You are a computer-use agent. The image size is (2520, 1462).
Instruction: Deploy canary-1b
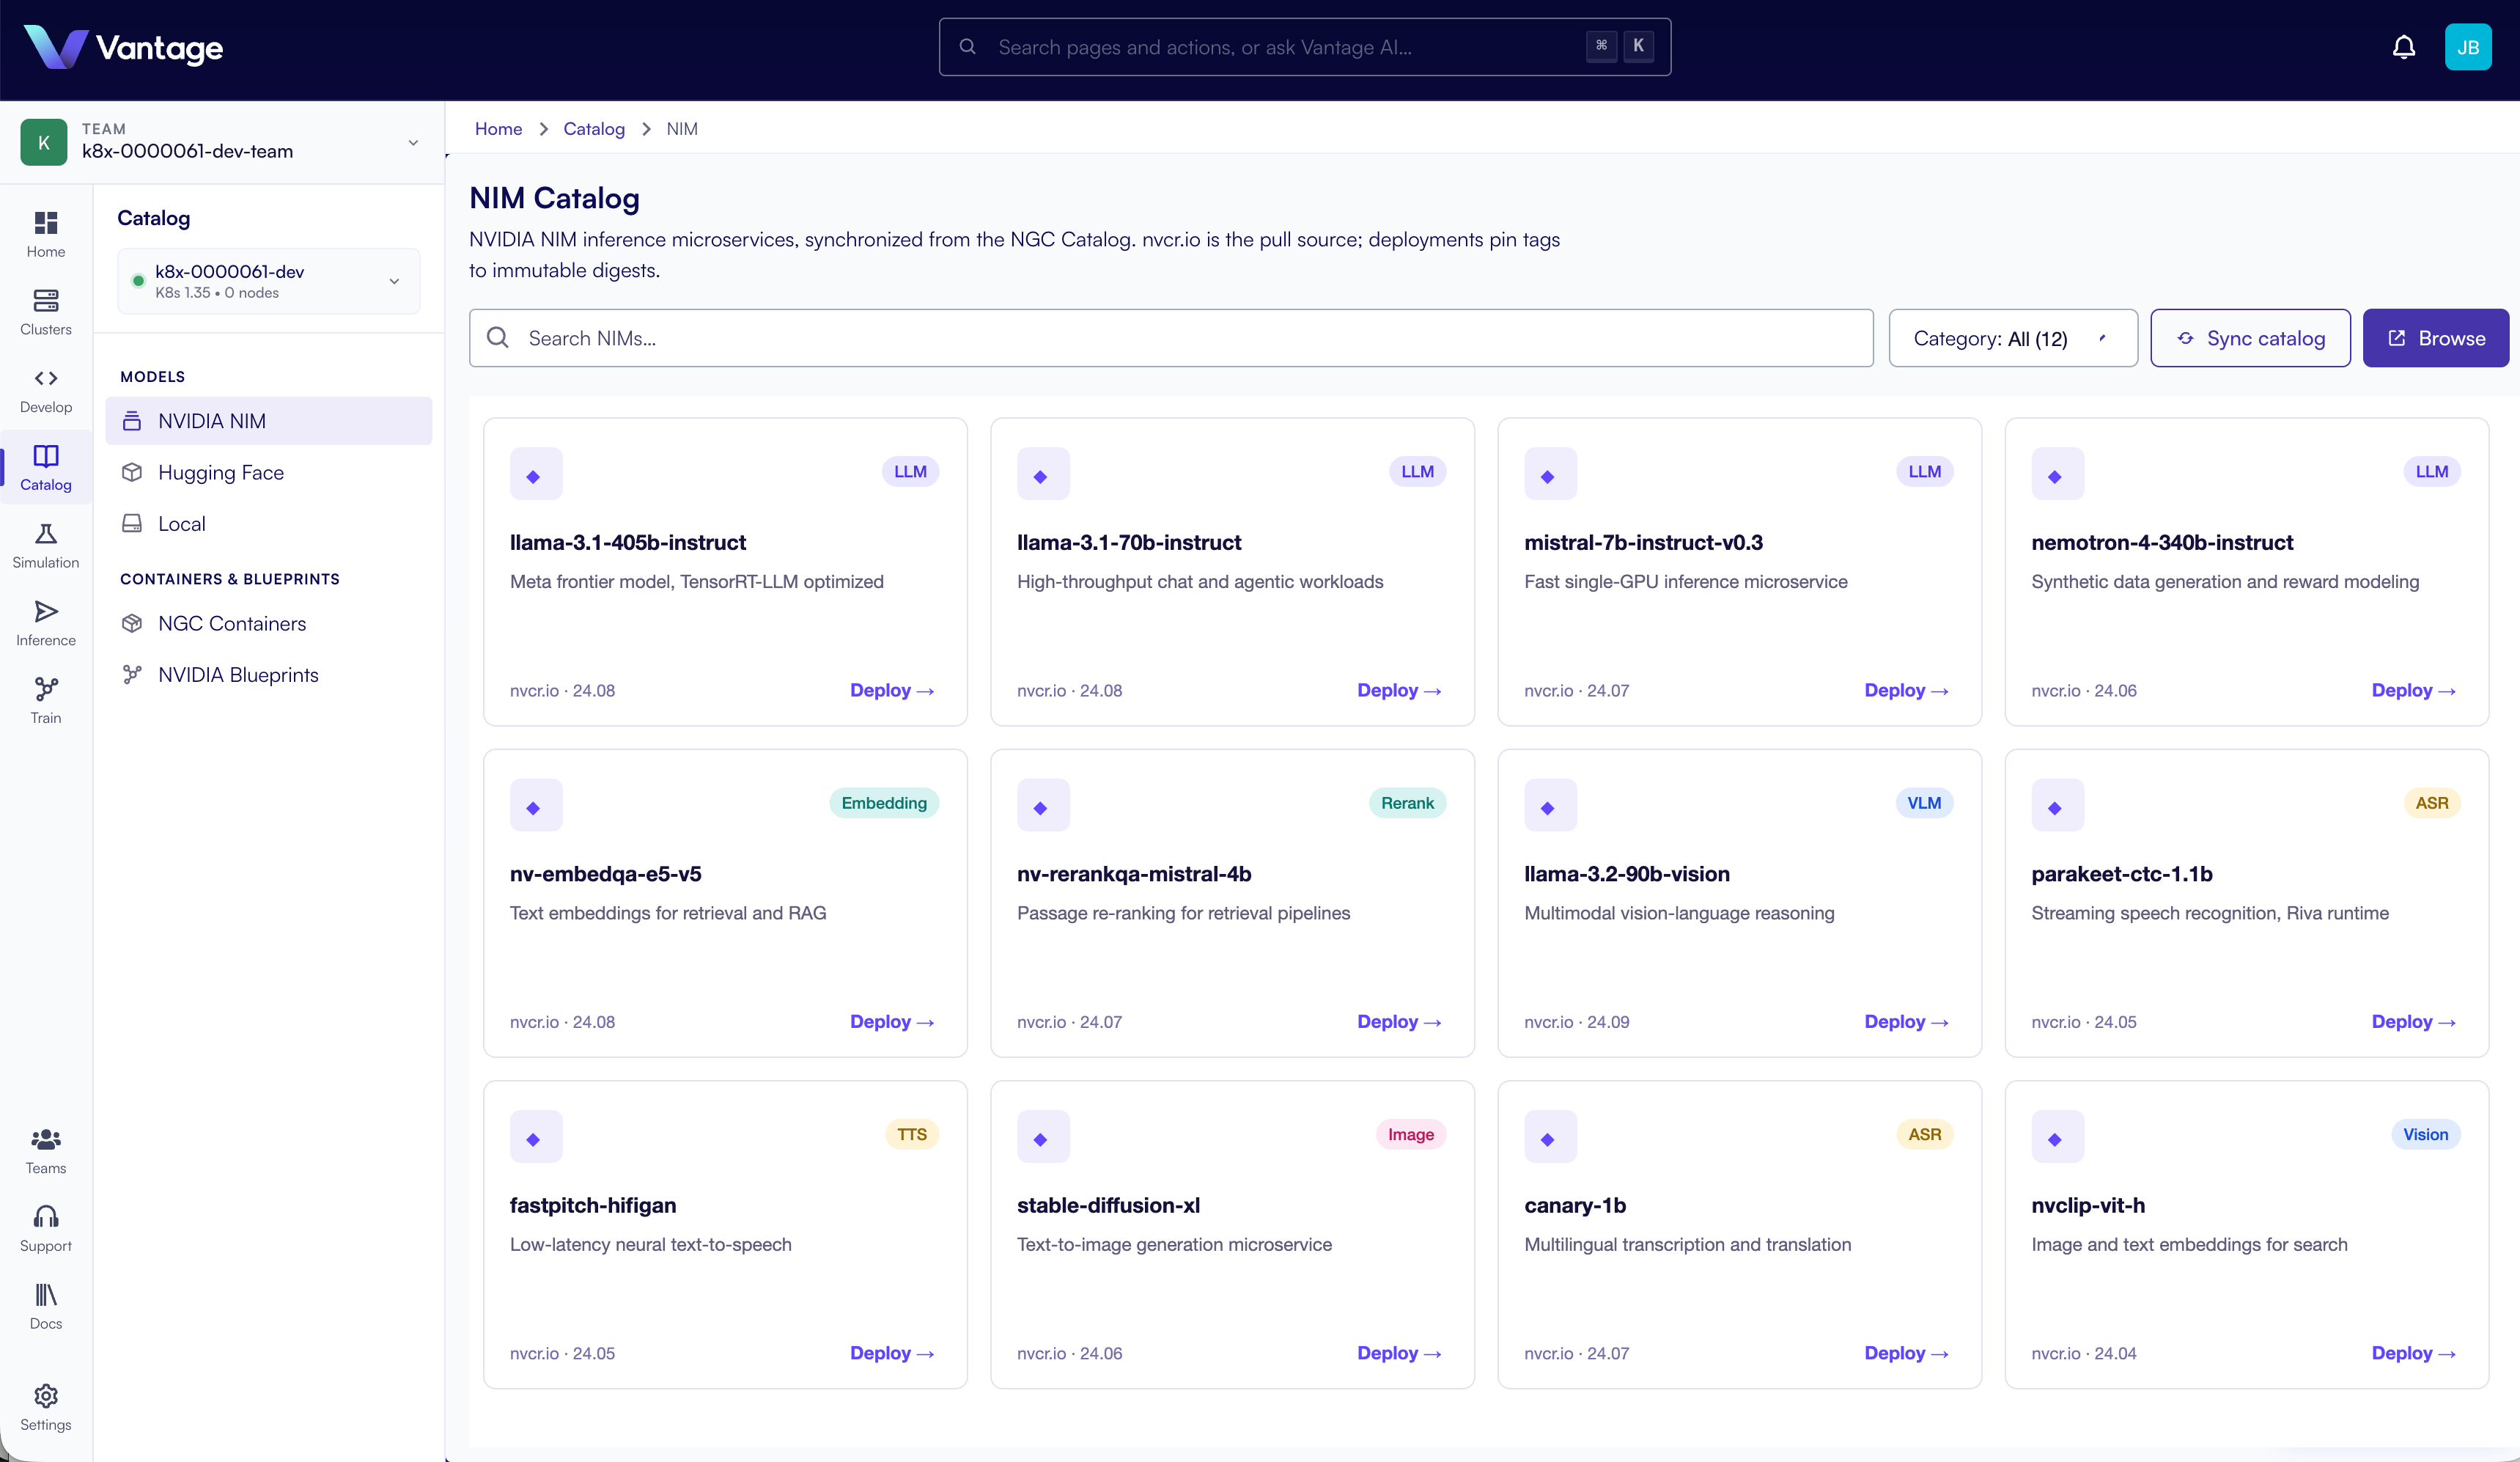tap(1906, 1352)
